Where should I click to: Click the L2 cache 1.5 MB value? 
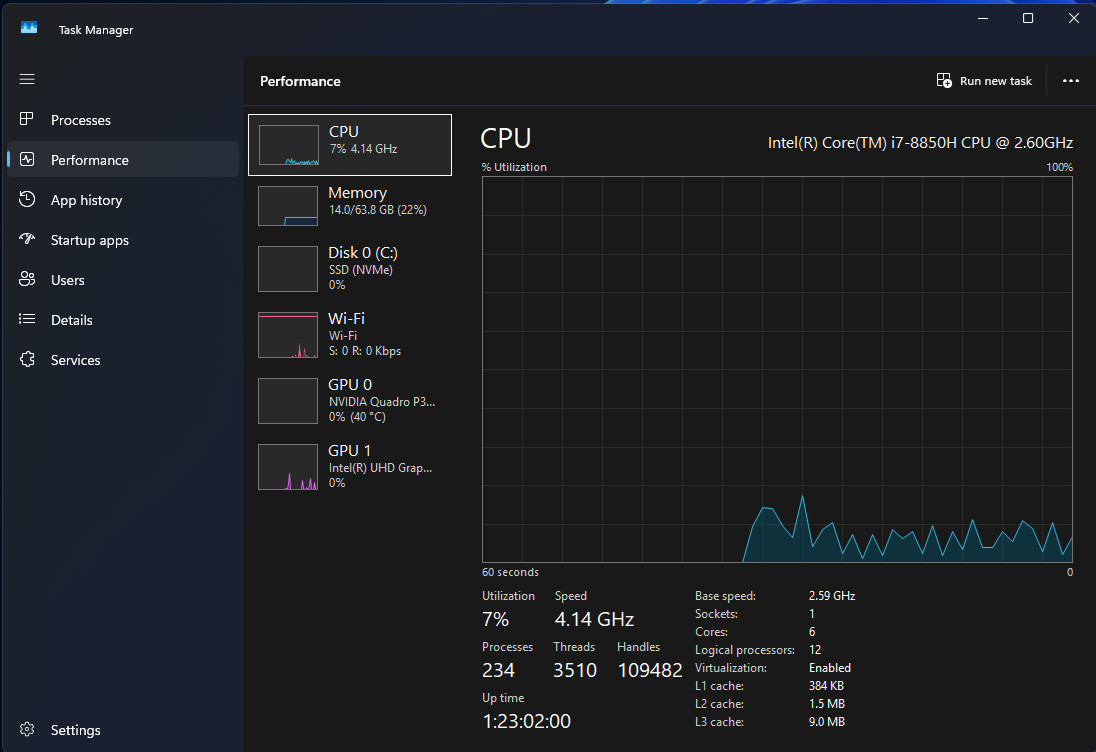(x=827, y=704)
